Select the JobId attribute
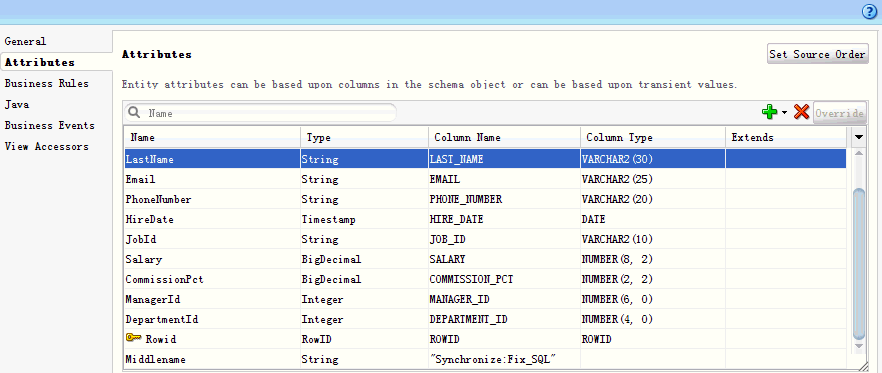Screen dimensions: 882x373 point(141,240)
